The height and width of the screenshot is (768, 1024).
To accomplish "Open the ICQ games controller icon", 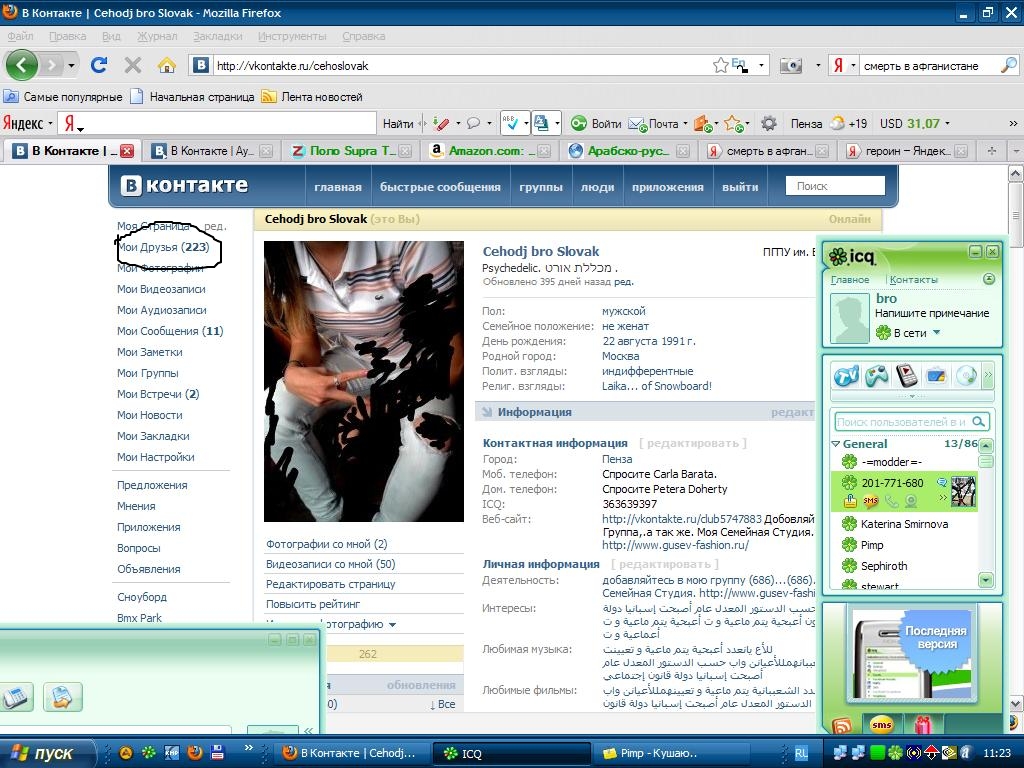I will pyautogui.click(x=876, y=376).
